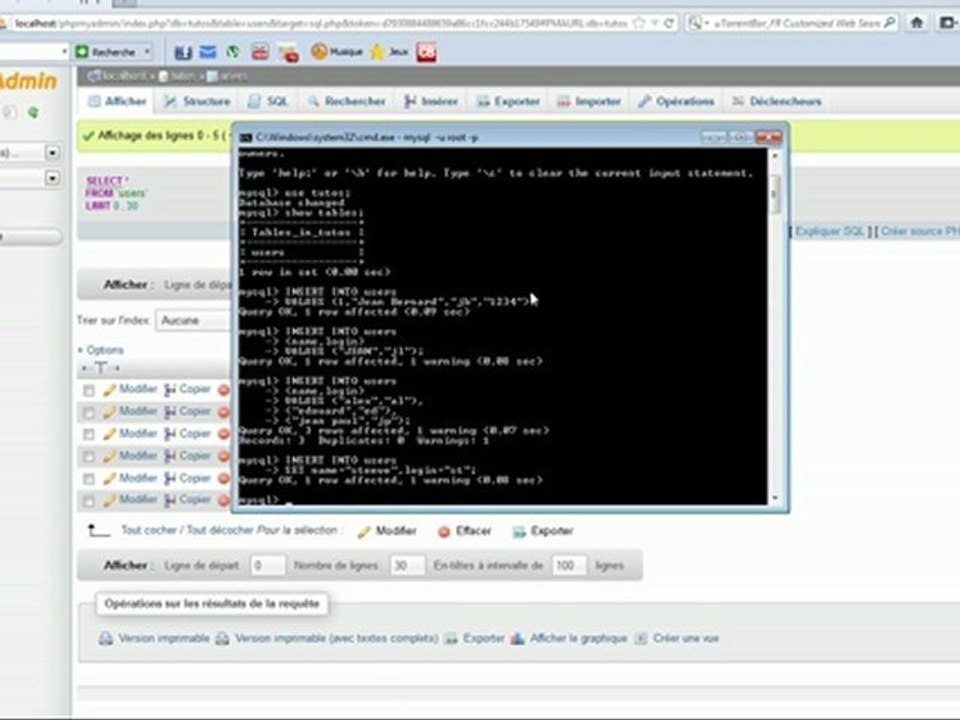This screenshot has width=960, height=720.
Task: Click the red delete icon on first row
Action: [224, 389]
